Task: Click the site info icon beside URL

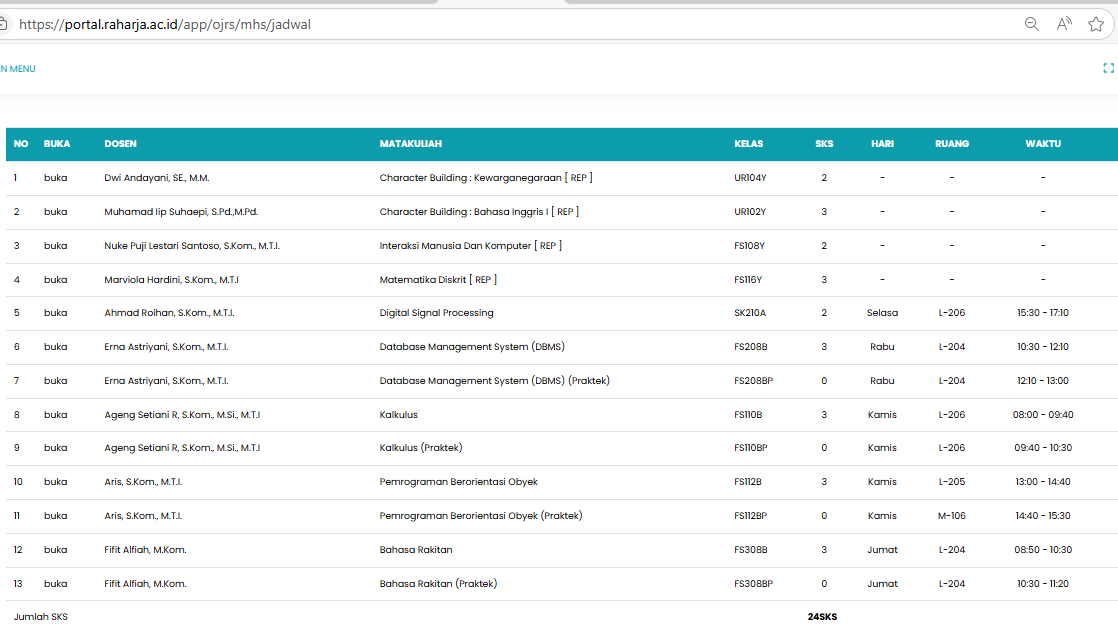Action: click(3, 24)
